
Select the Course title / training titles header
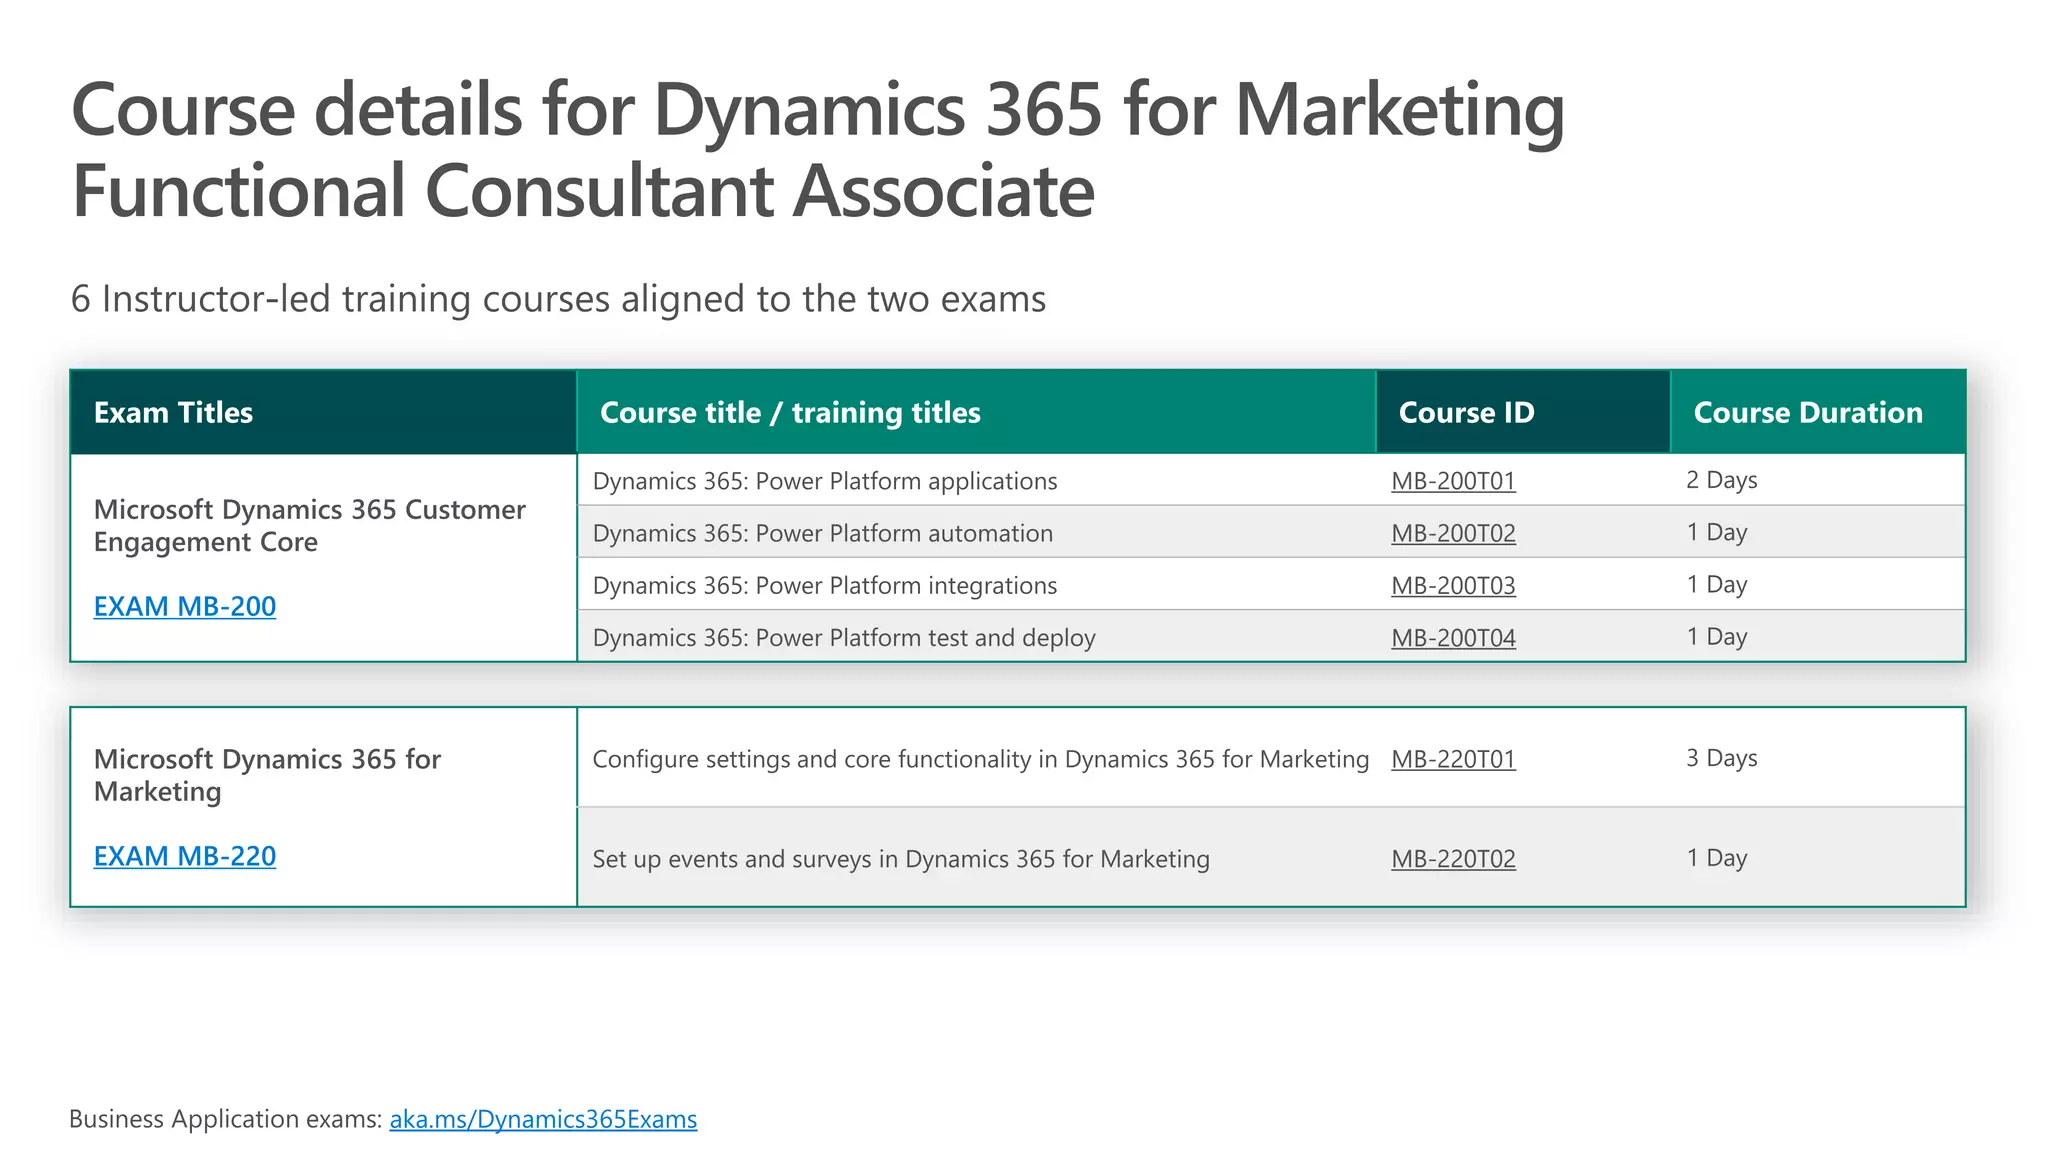tap(976, 412)
